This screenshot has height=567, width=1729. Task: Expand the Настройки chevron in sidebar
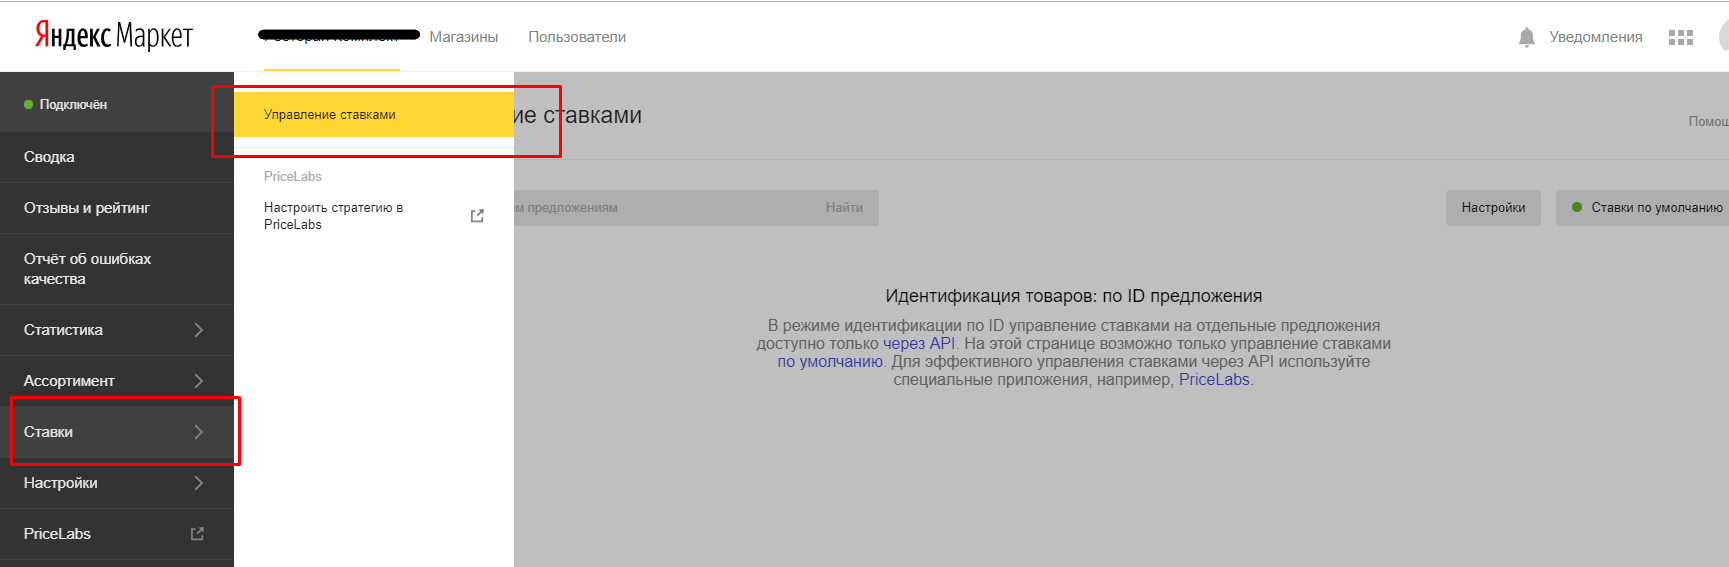(x=198, y=483)
